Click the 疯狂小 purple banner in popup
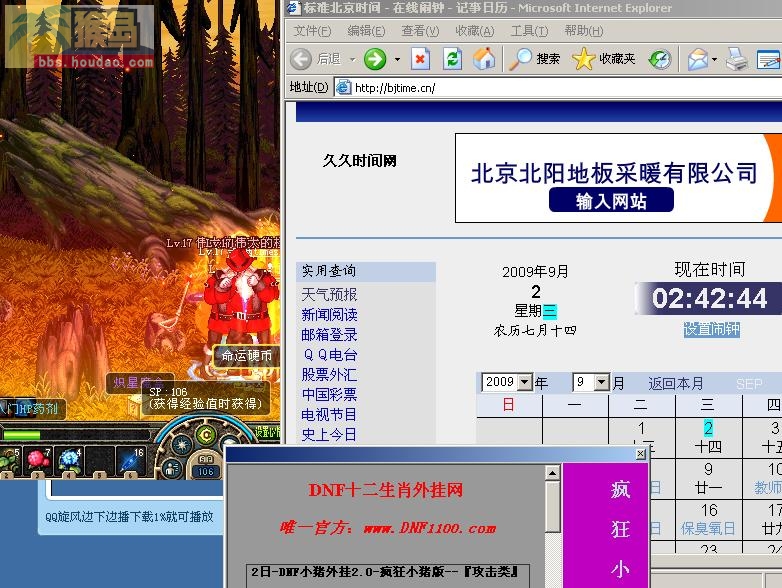Image resolution: width=782 pixels, height=588 pixels. pyautogui.click(x=606, y=526)
